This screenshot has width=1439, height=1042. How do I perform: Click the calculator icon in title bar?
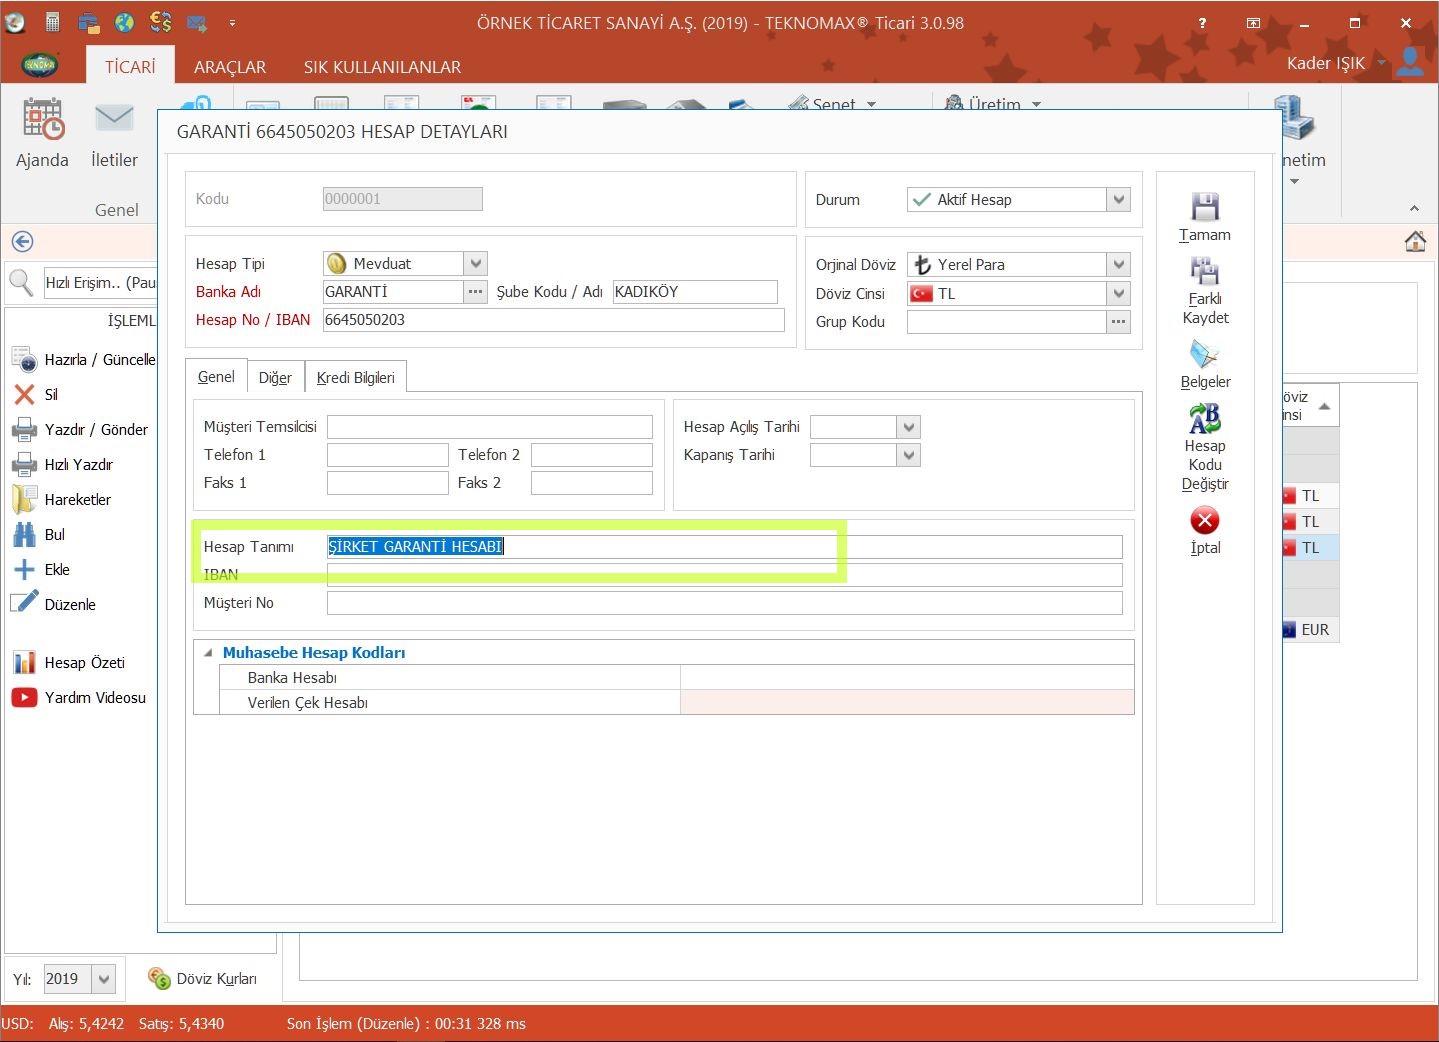[53, 21]
